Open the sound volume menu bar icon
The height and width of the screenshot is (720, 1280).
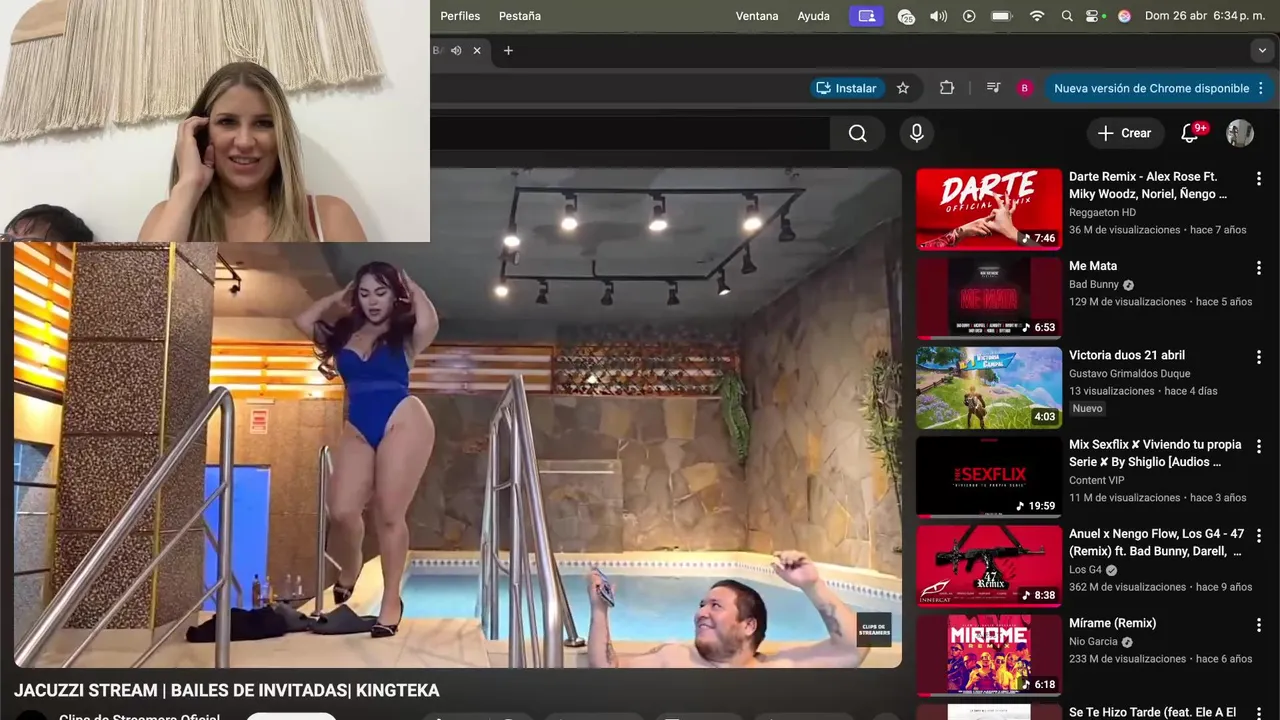937,16
